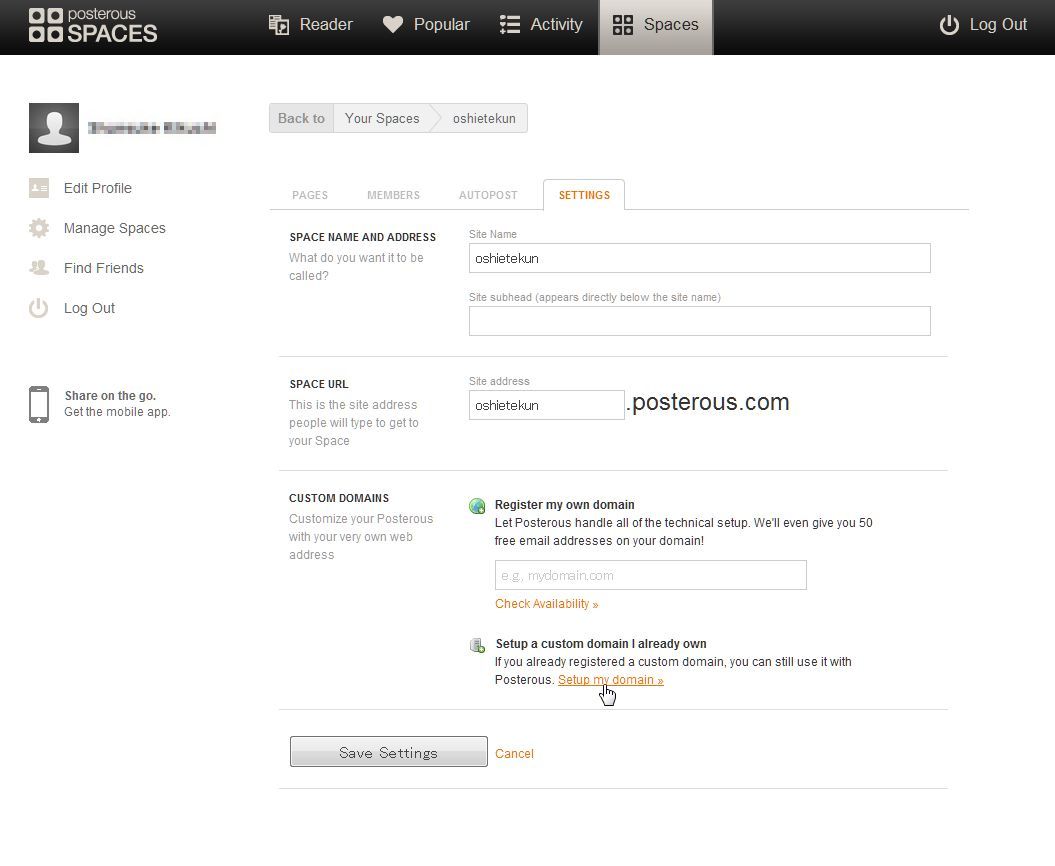
Task: Click the Activity list icon
Action: pos(510,25)
